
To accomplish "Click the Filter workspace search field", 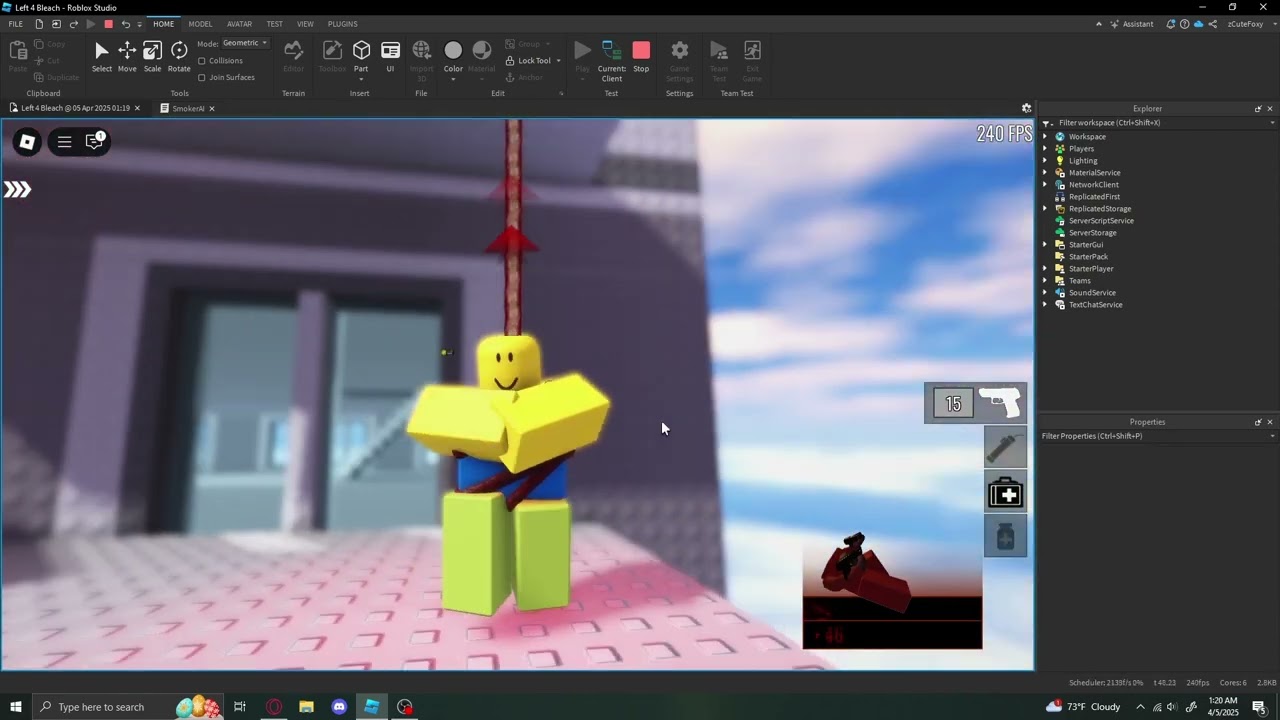I will (x=1159, y=123).
